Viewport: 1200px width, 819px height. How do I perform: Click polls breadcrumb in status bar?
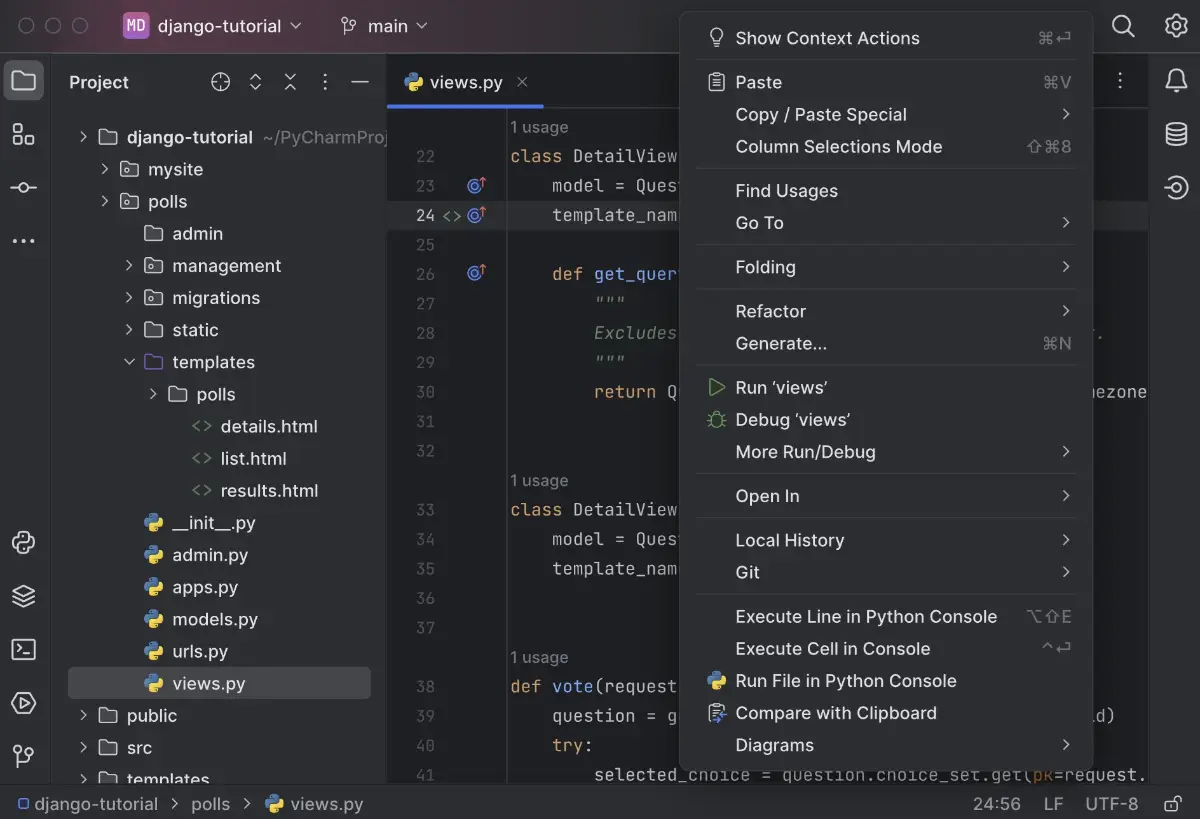[x=210, y=804]
